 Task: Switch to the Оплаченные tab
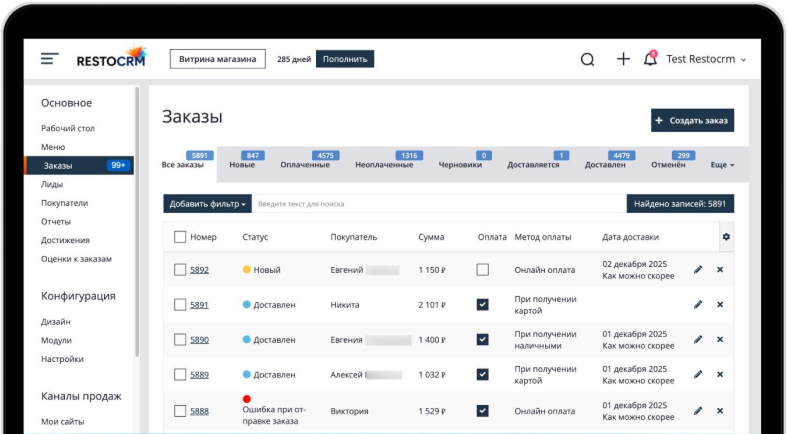(305, 165)
